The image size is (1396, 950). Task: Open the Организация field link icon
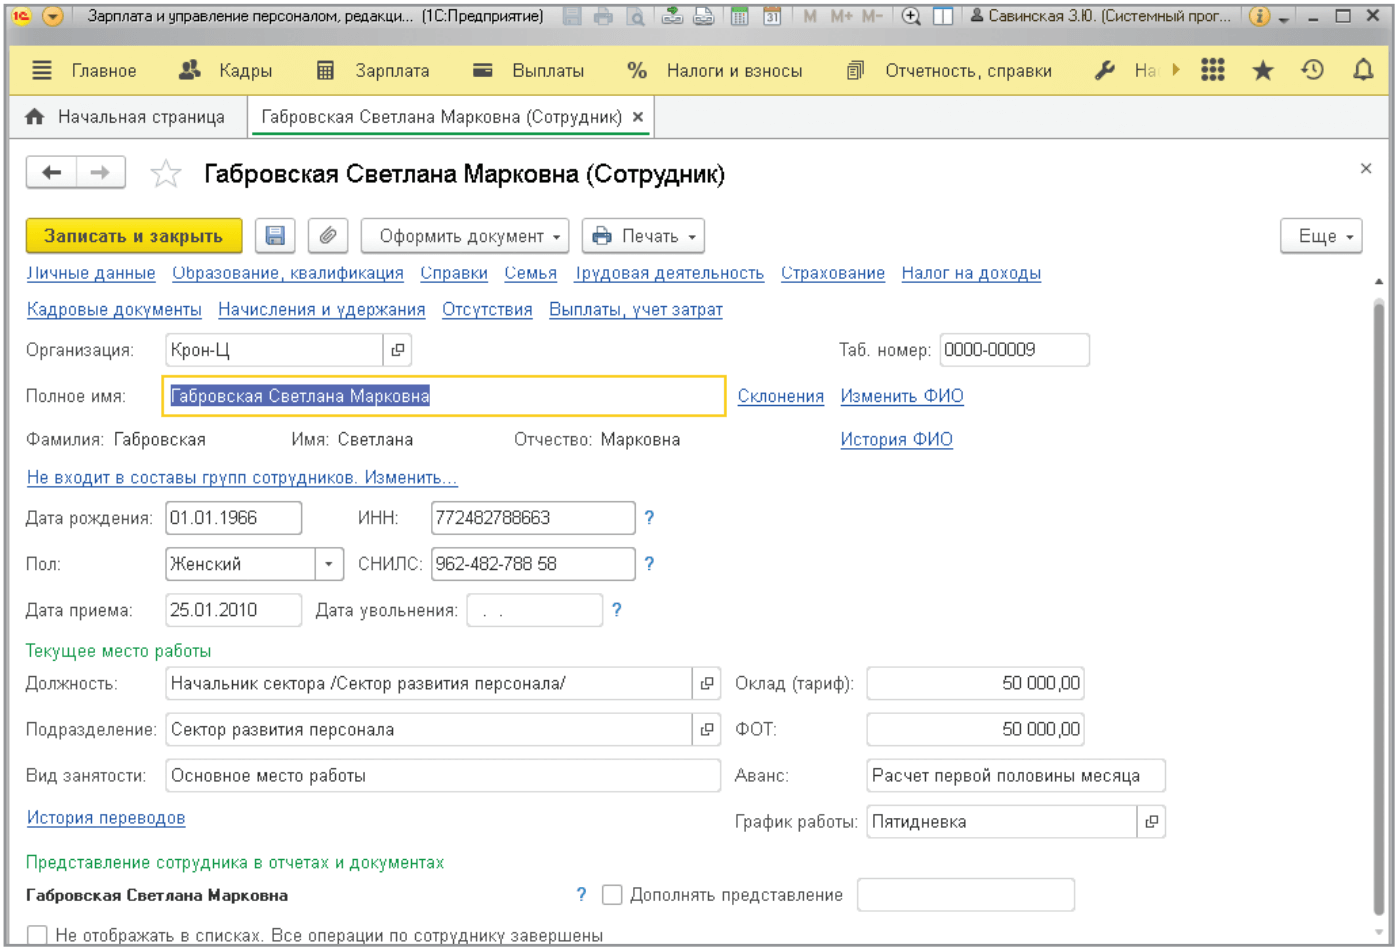397,350
